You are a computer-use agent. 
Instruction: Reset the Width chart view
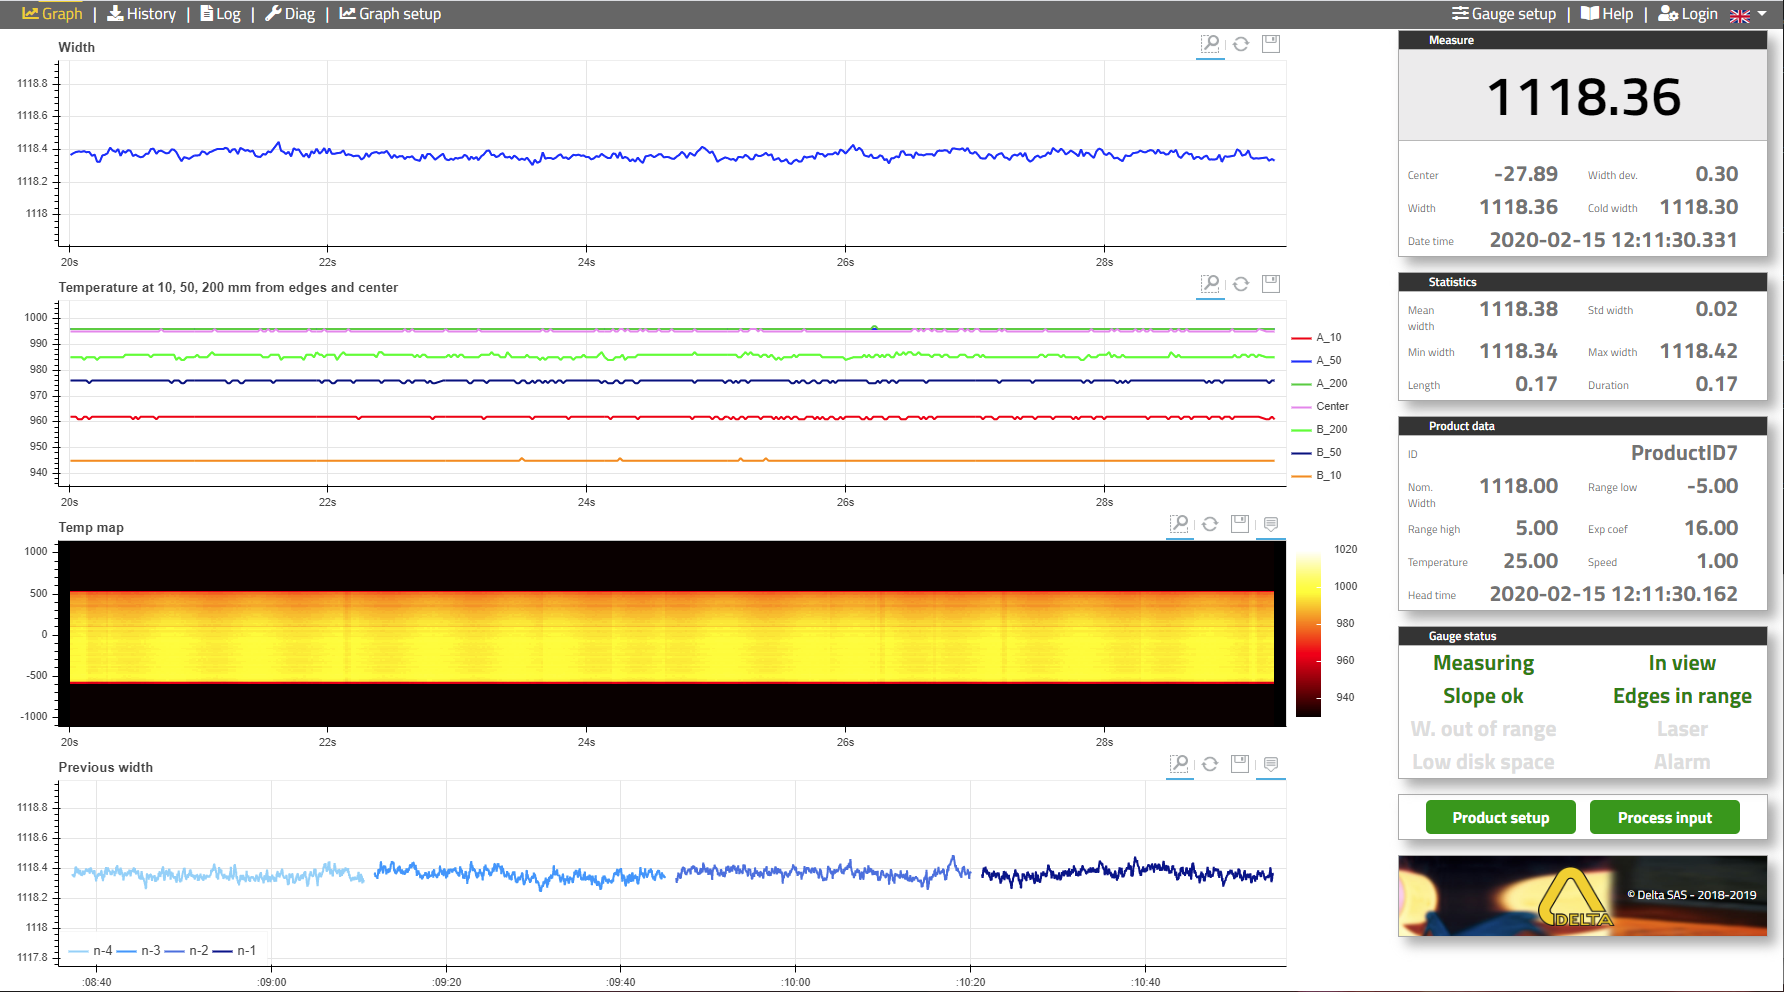click(x=1241, y=44)
